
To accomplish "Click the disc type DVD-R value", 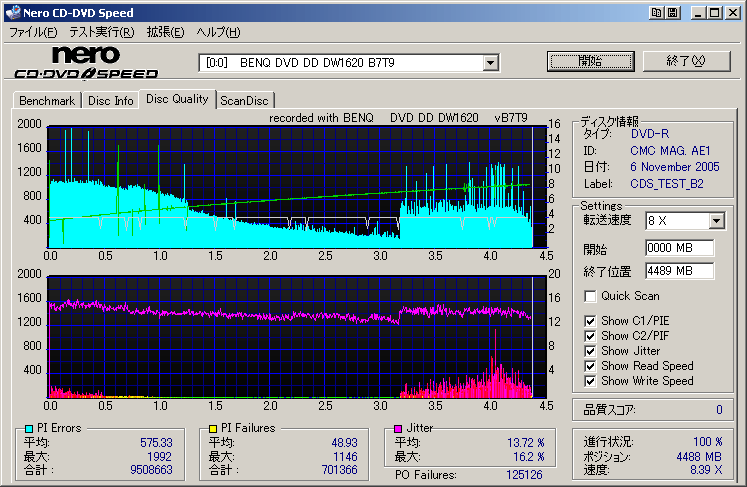I will pos(650,134).
